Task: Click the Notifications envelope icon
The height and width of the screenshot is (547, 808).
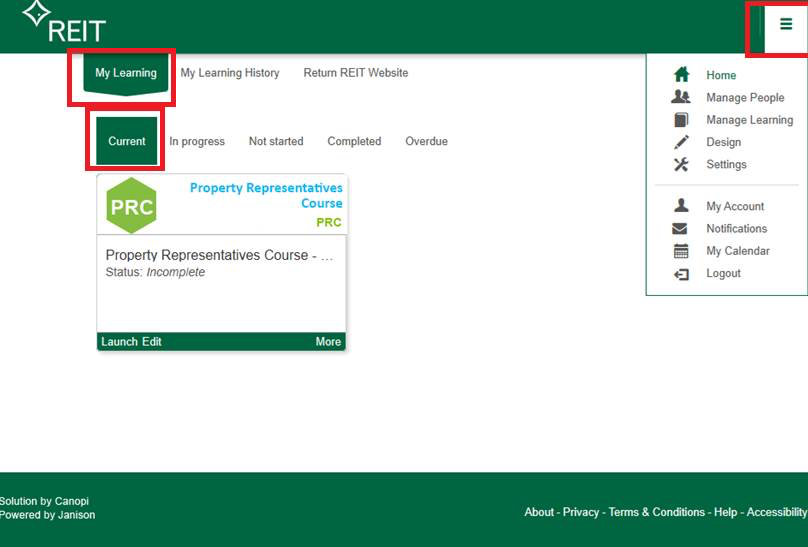Action: click(x=680, y=228)
